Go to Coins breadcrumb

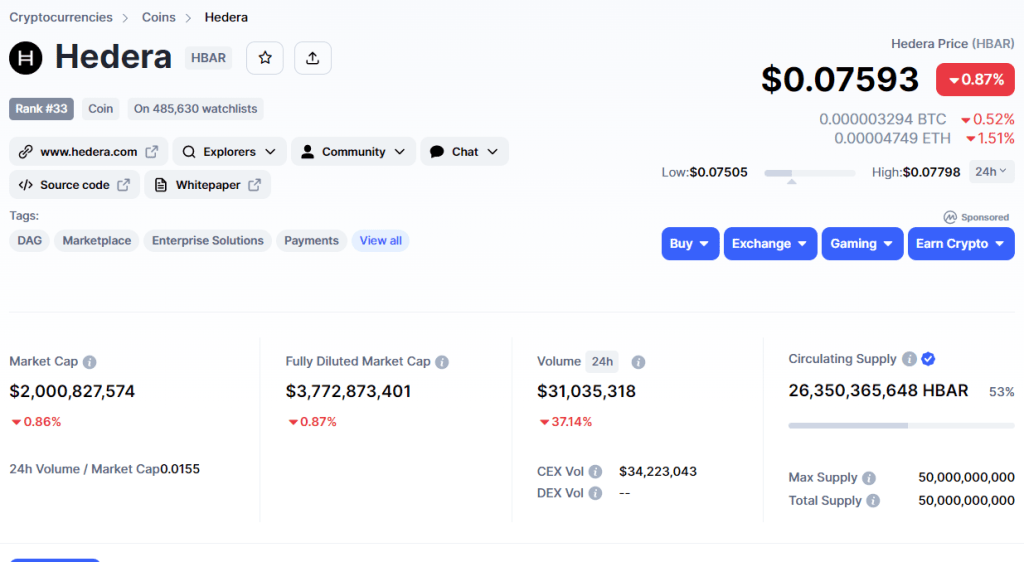pos(159,17)
